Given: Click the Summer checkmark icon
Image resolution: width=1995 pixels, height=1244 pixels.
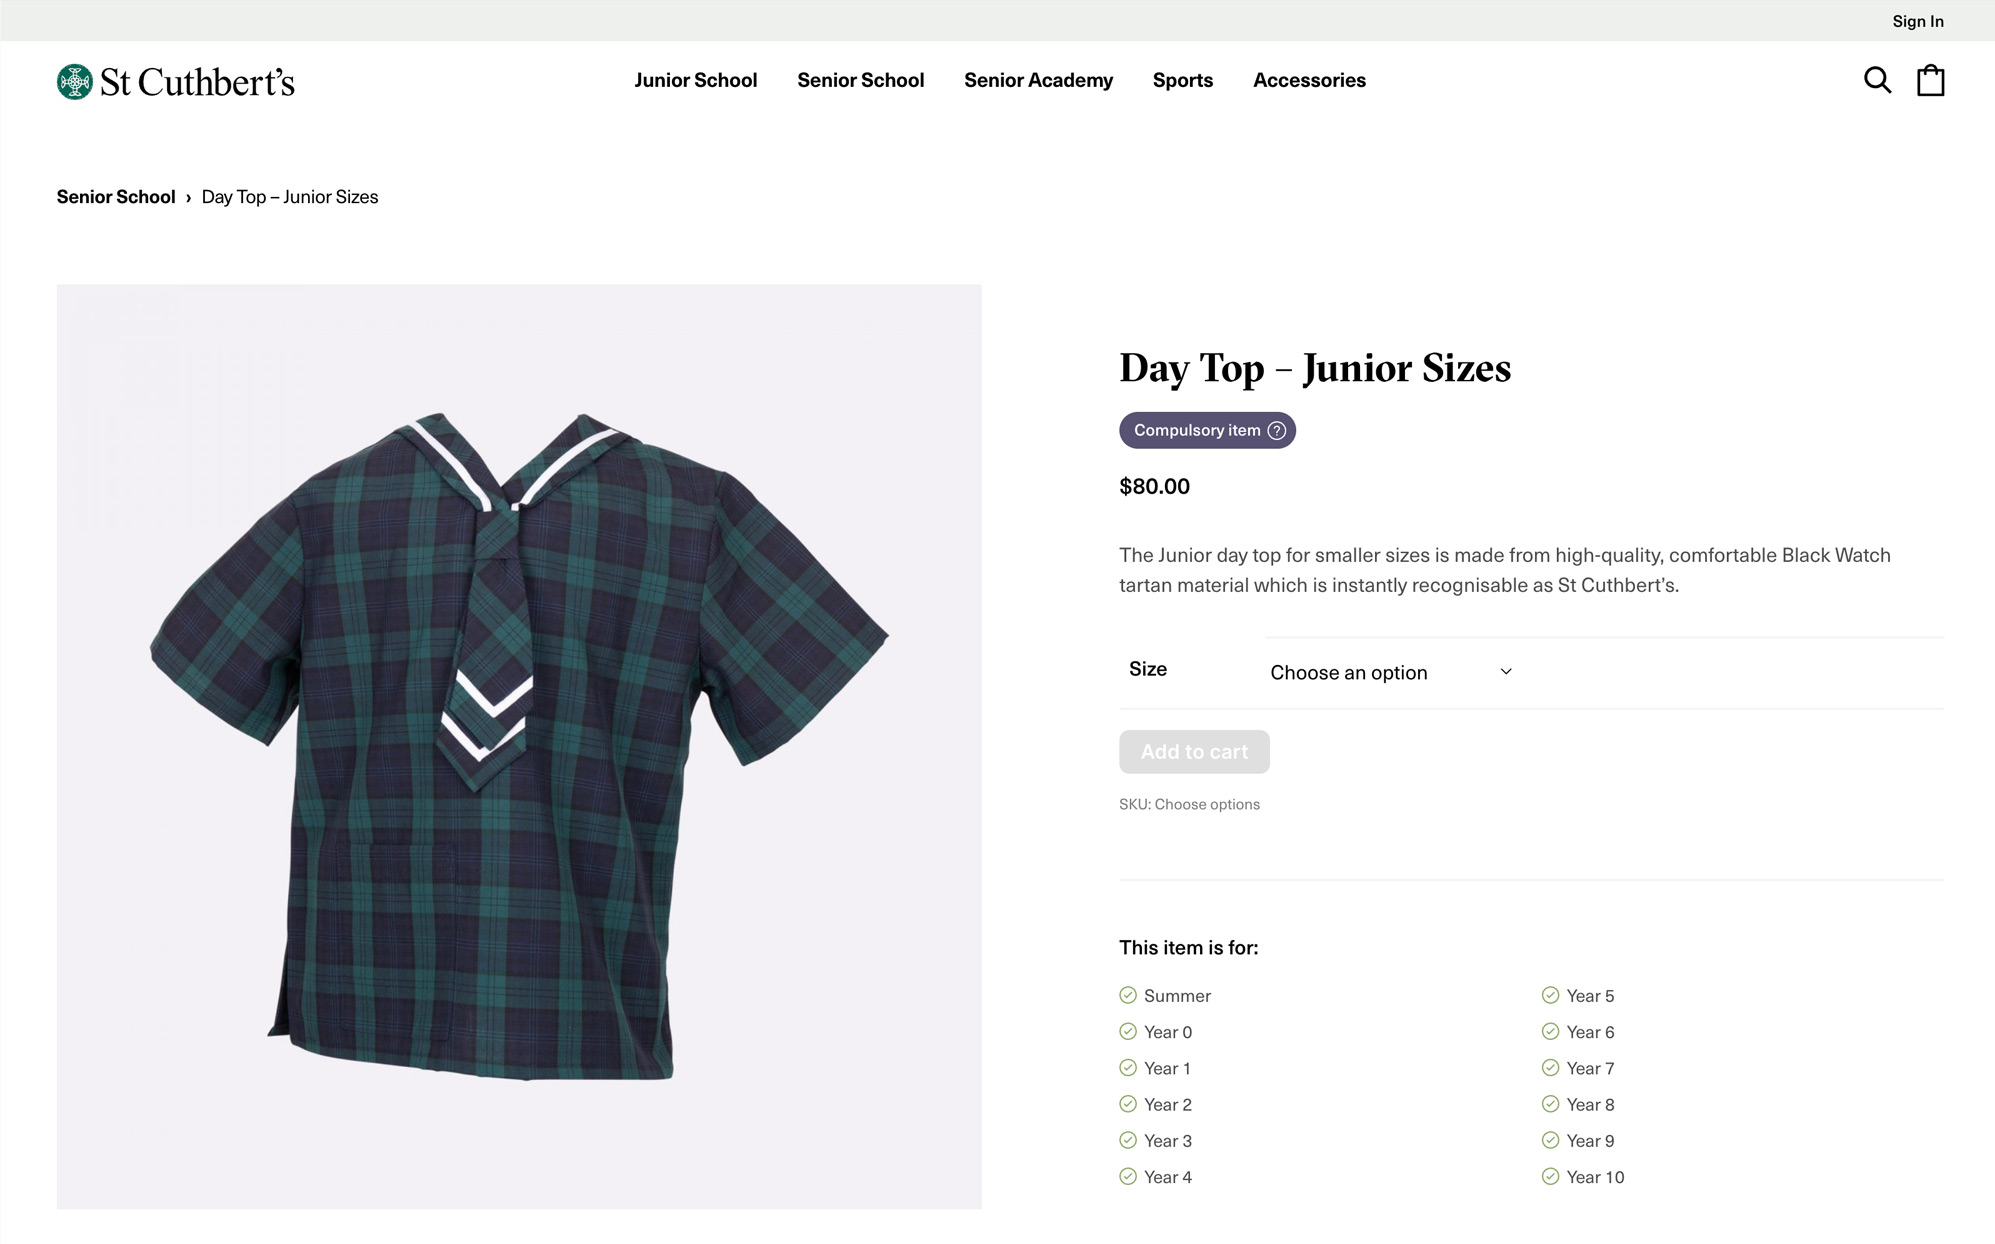Looking at the screenshot, I should click(1128, 995).
